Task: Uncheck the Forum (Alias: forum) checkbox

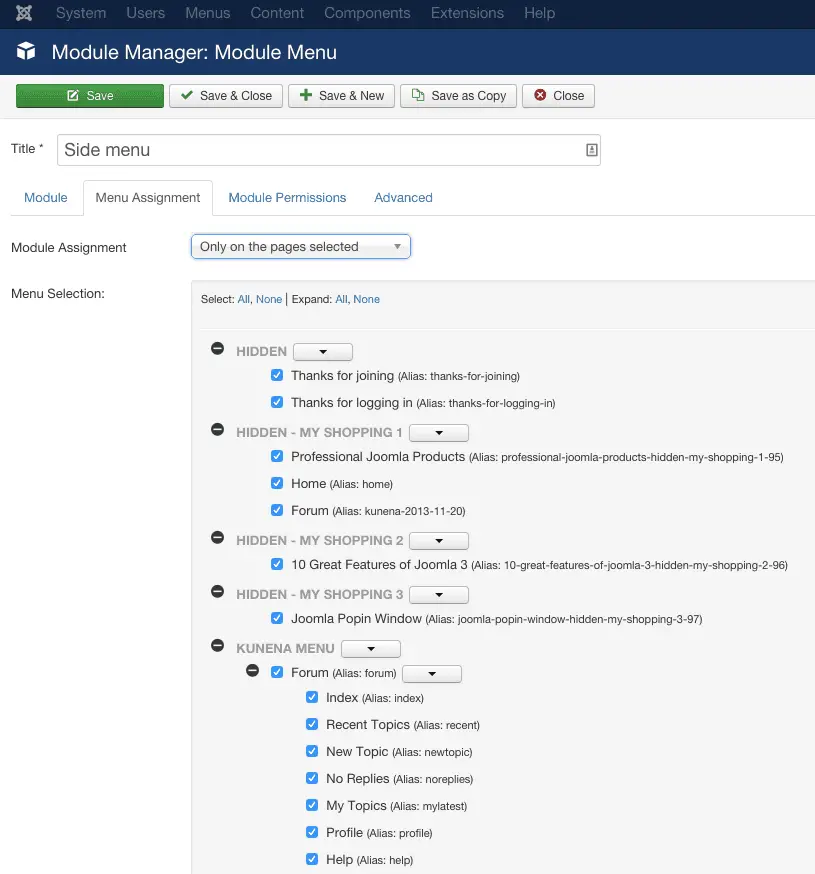Action: click(x=277, y=672)
